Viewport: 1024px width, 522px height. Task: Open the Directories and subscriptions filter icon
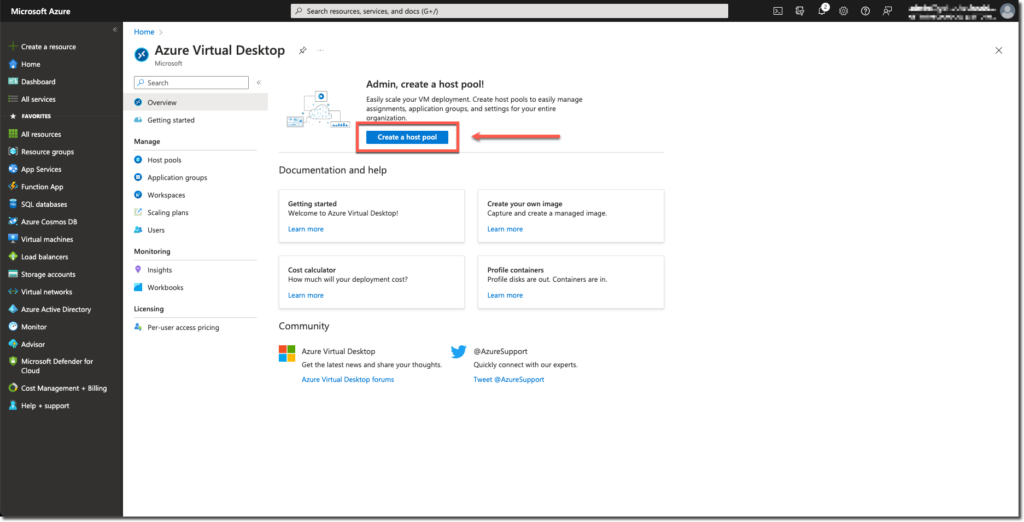pos(799,11)
